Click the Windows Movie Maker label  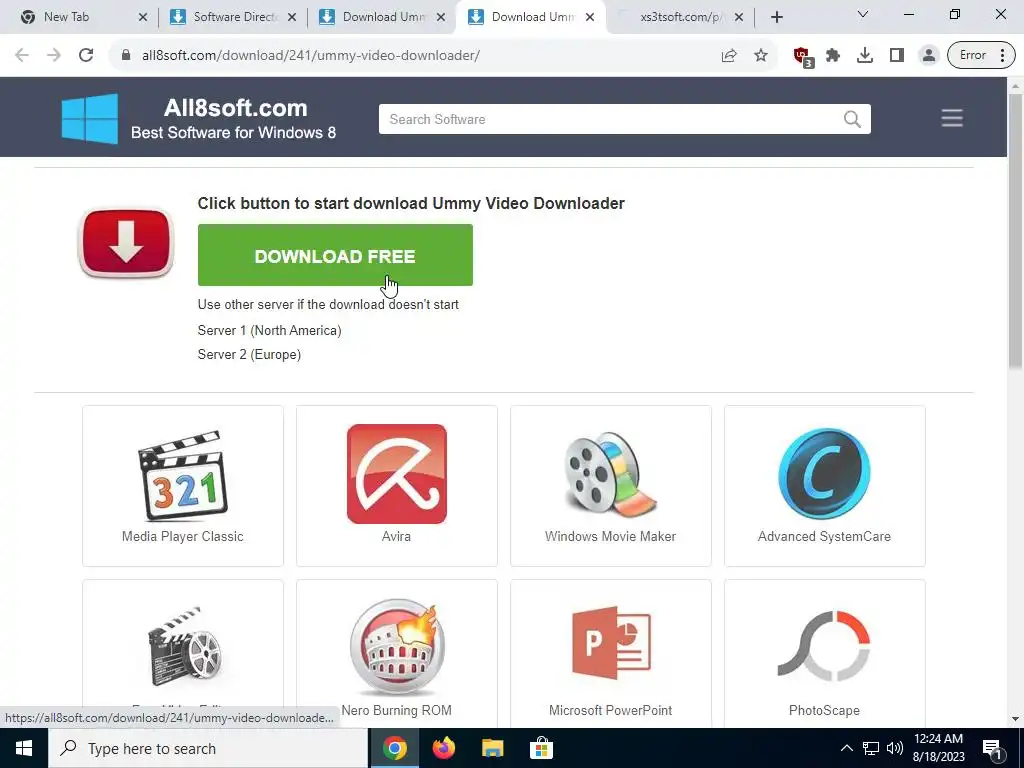[611, 536]
